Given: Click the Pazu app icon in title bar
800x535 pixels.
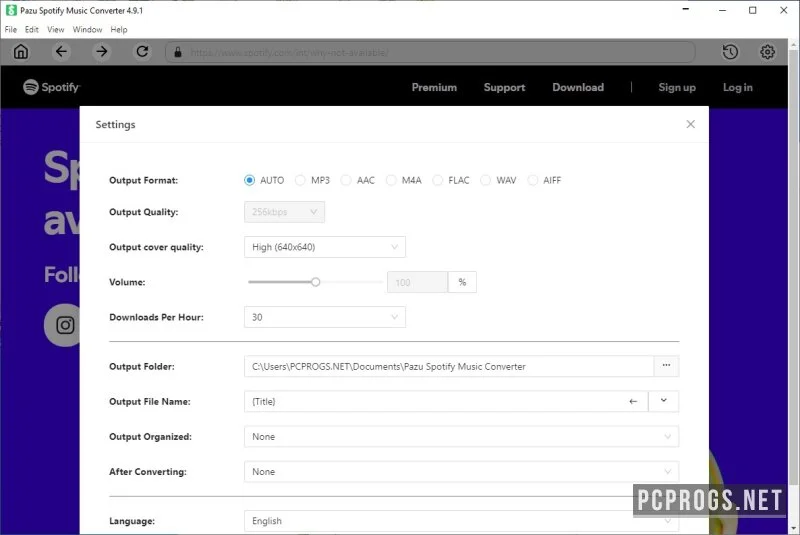Looking at the screenshot, I should pos(11,10).
